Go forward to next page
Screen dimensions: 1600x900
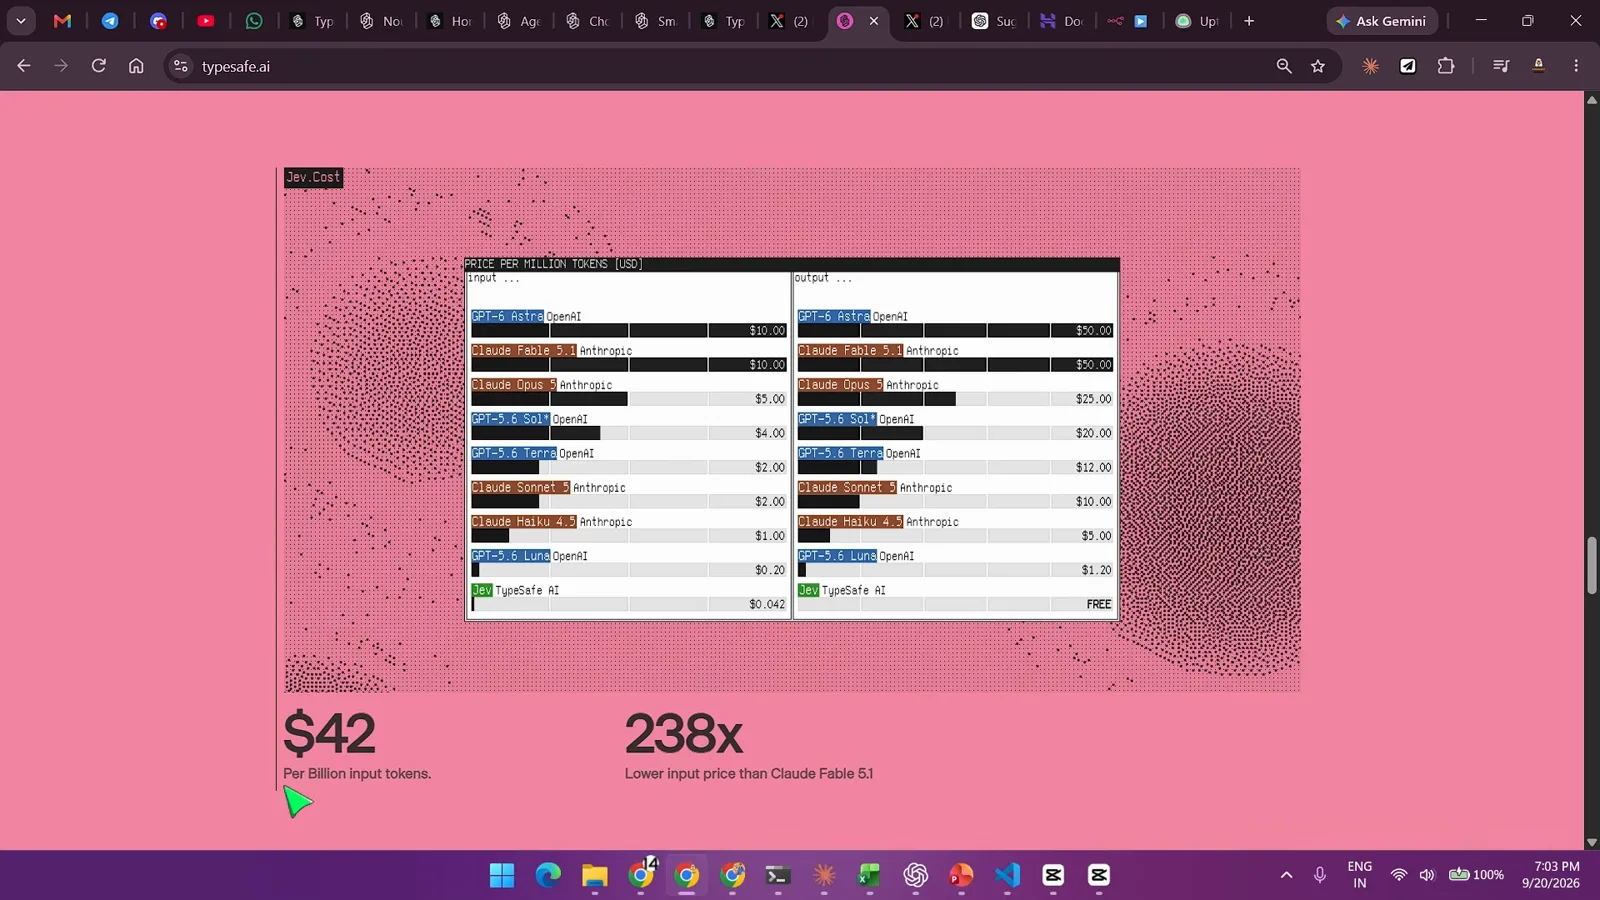61,66
